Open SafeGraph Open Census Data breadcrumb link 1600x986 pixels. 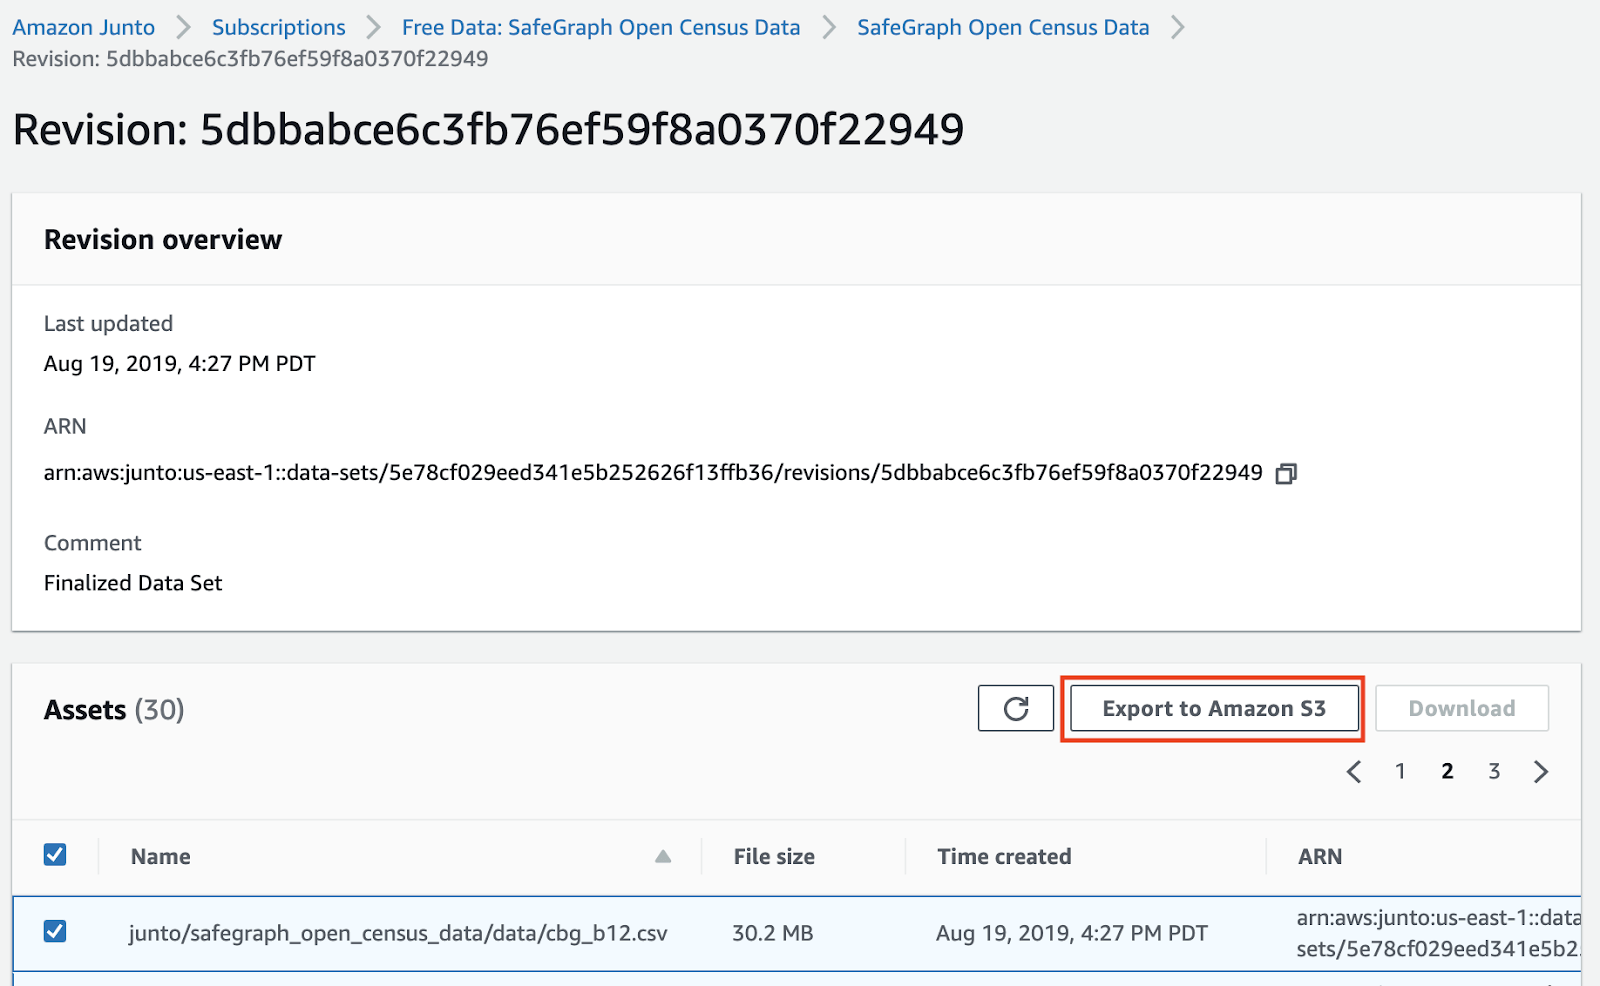click(1003, 28)
